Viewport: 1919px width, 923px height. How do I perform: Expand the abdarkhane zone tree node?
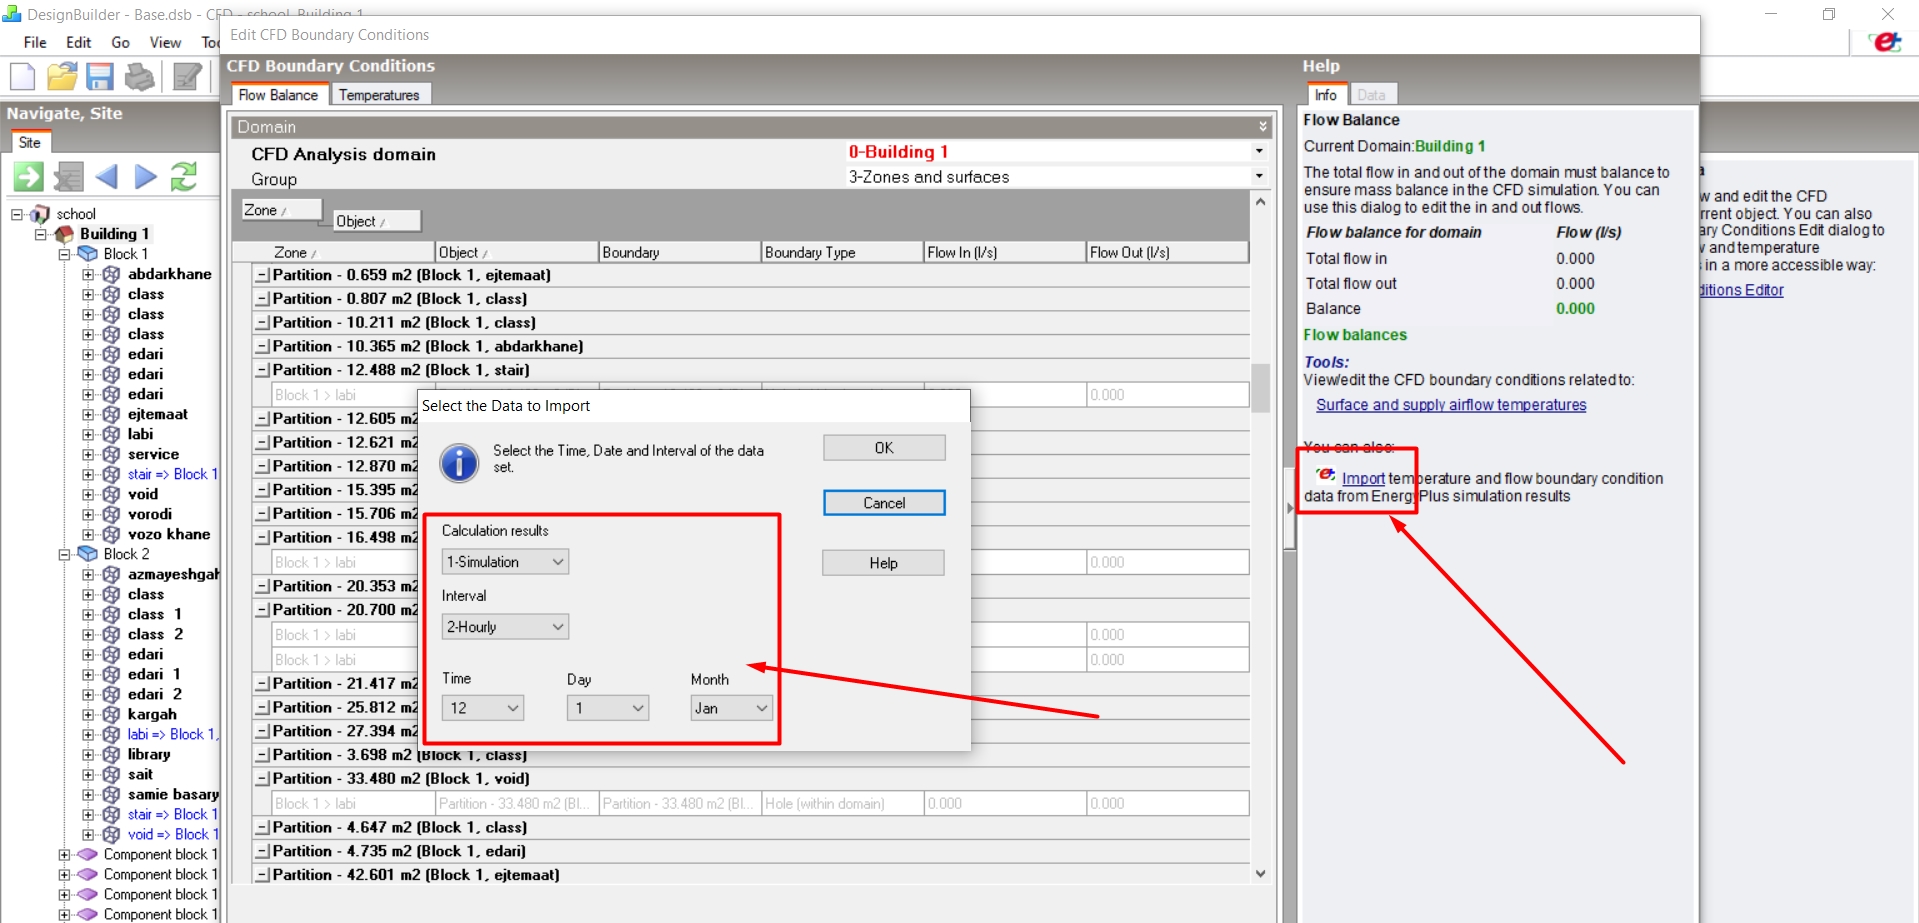pos(88,274)
